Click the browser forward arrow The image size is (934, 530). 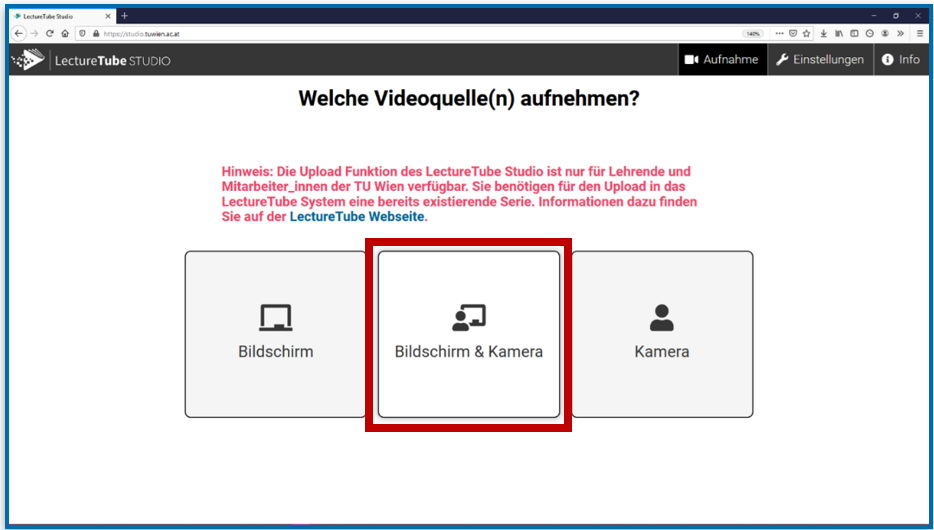35,34
